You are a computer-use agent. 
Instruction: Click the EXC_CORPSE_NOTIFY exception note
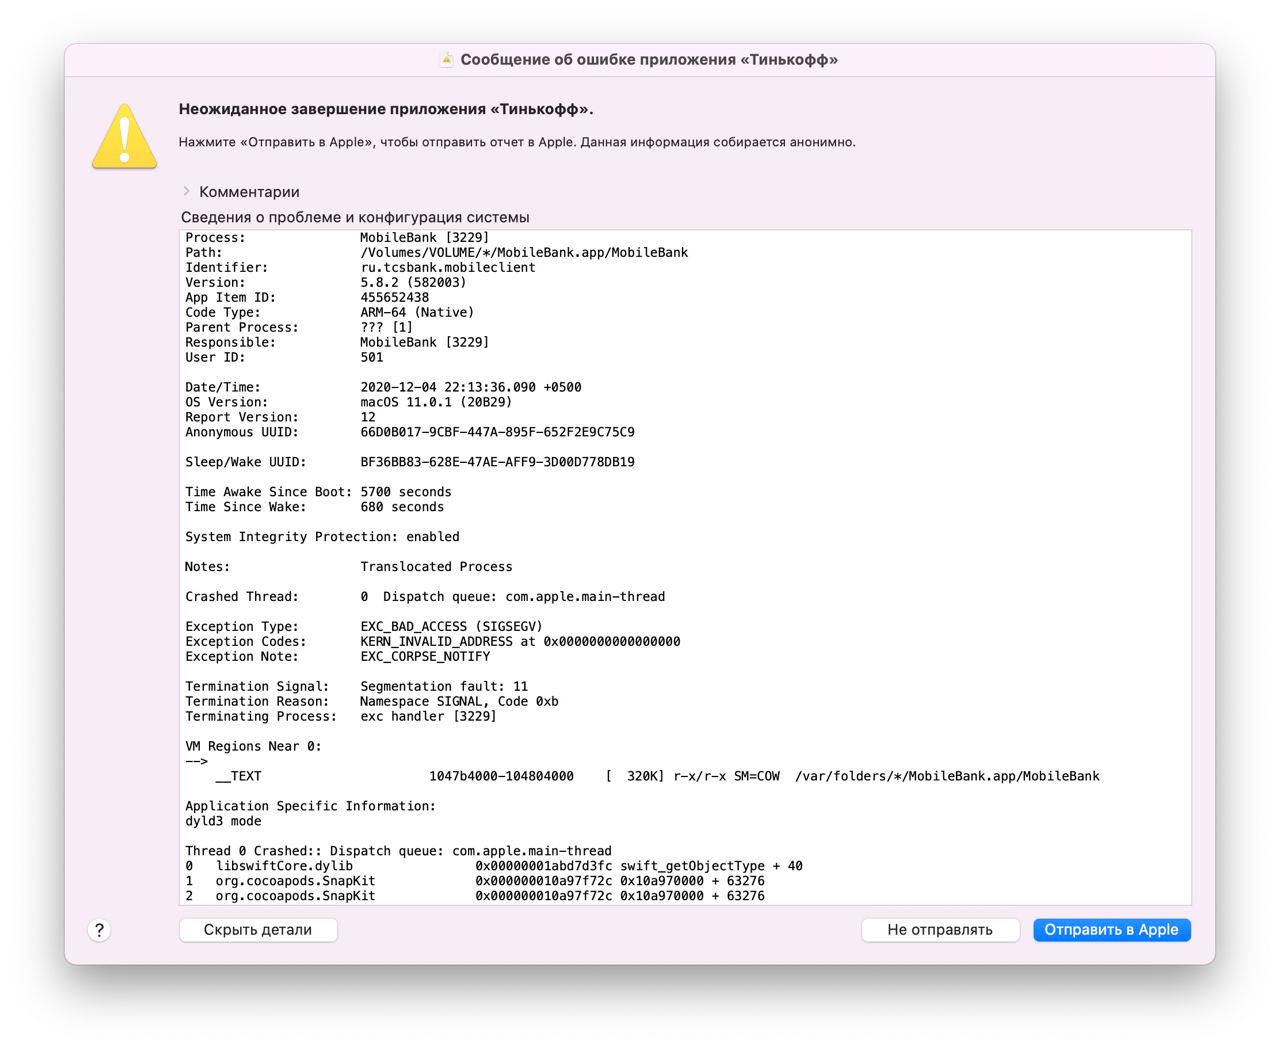click(x=425, y=658)
